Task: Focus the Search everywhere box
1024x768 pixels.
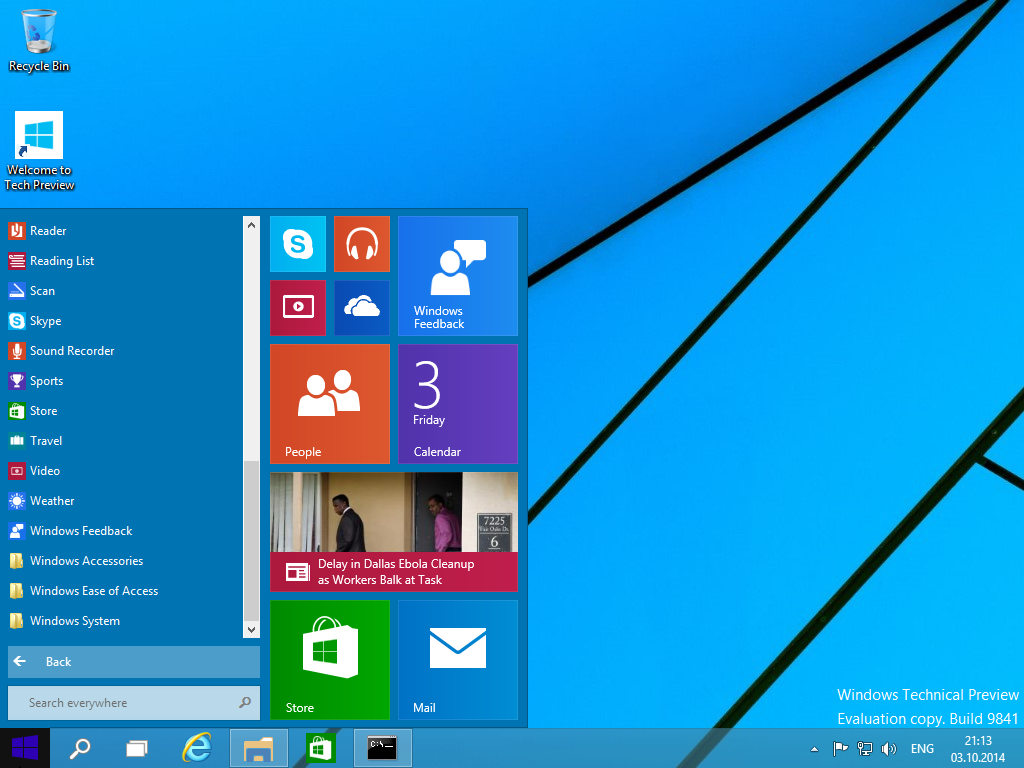Action: 134,703
